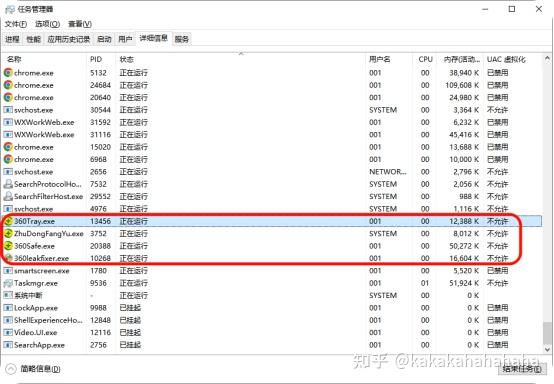
Task: Click the ShellExperienceHost icon
Action: pos(8,320)
